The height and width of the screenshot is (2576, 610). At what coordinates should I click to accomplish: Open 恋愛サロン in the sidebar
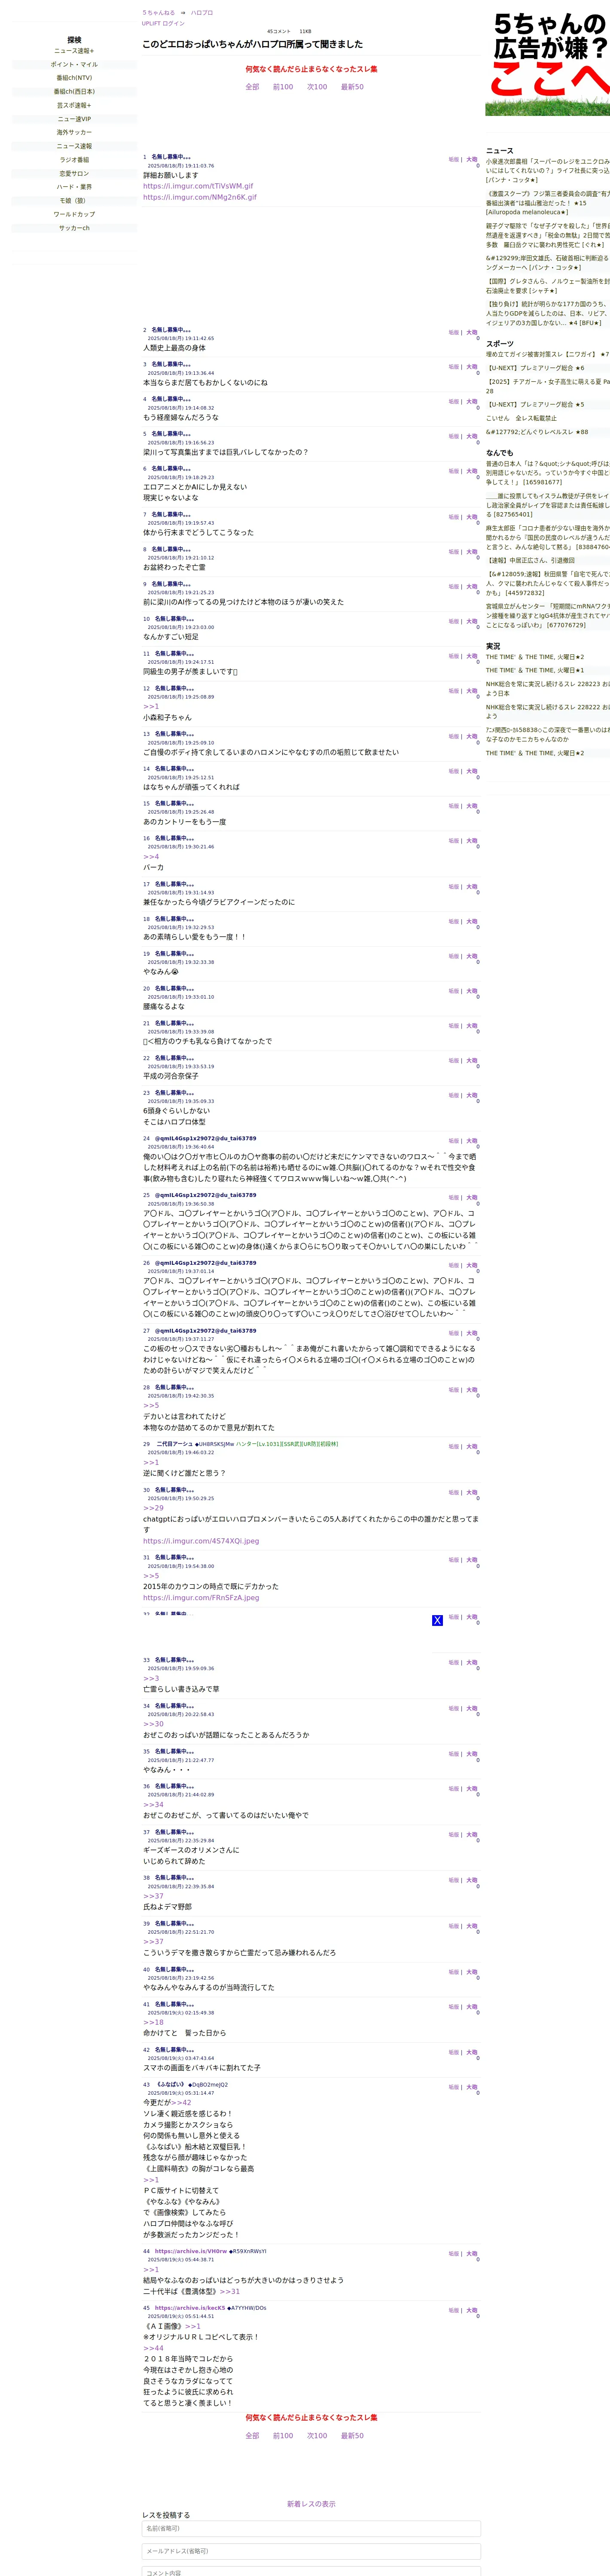coord(74,174)
